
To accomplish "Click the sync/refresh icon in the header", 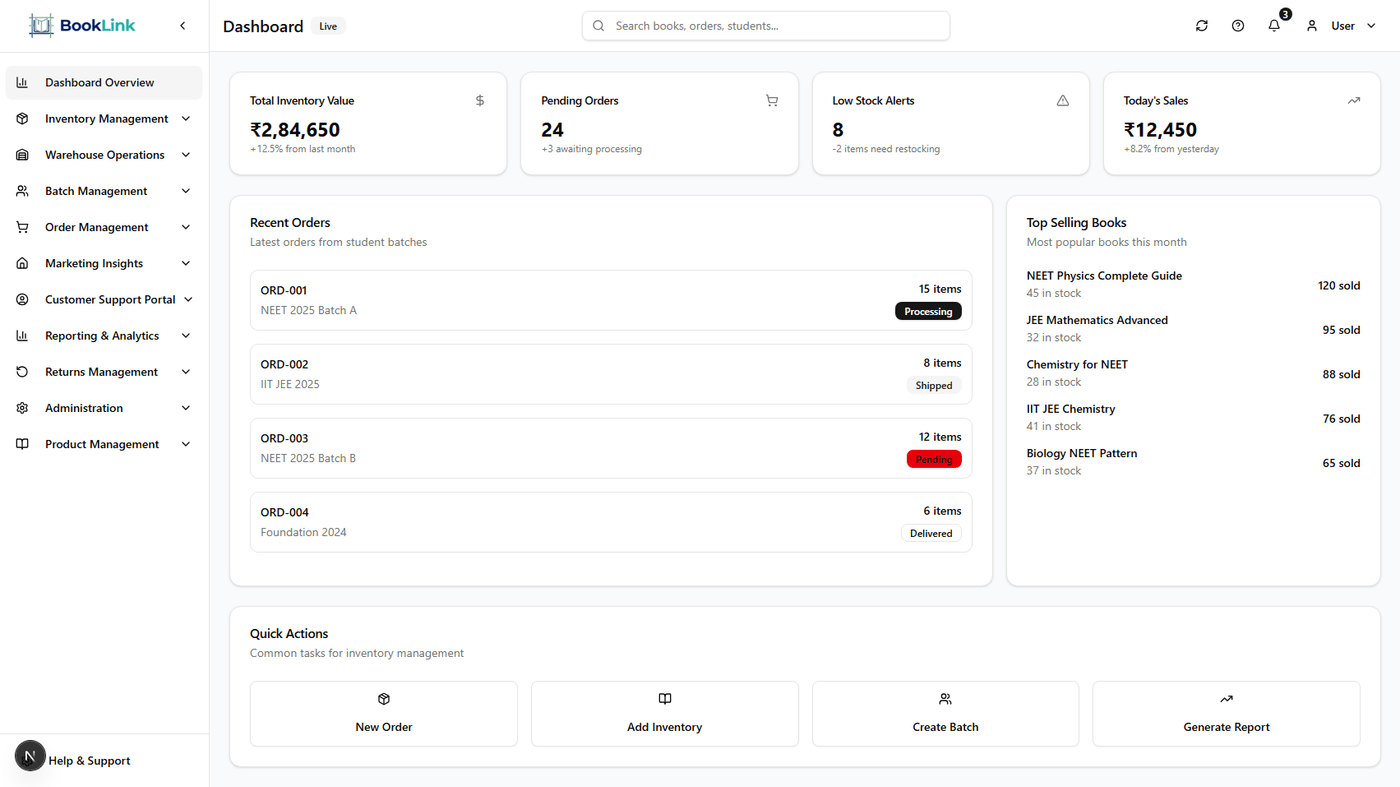I will 1201,25.
